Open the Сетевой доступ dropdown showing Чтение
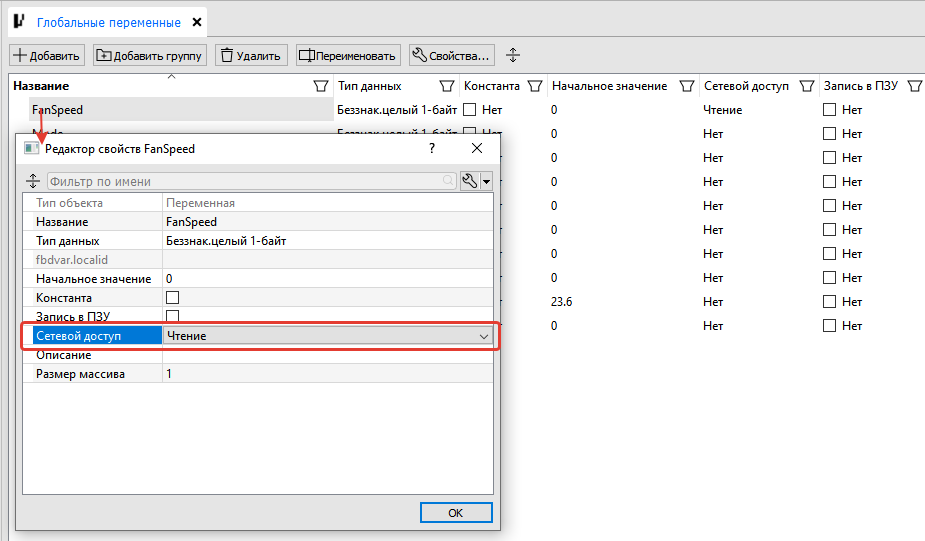This screenshot has height=541, width=925. [x=328, y=336]
